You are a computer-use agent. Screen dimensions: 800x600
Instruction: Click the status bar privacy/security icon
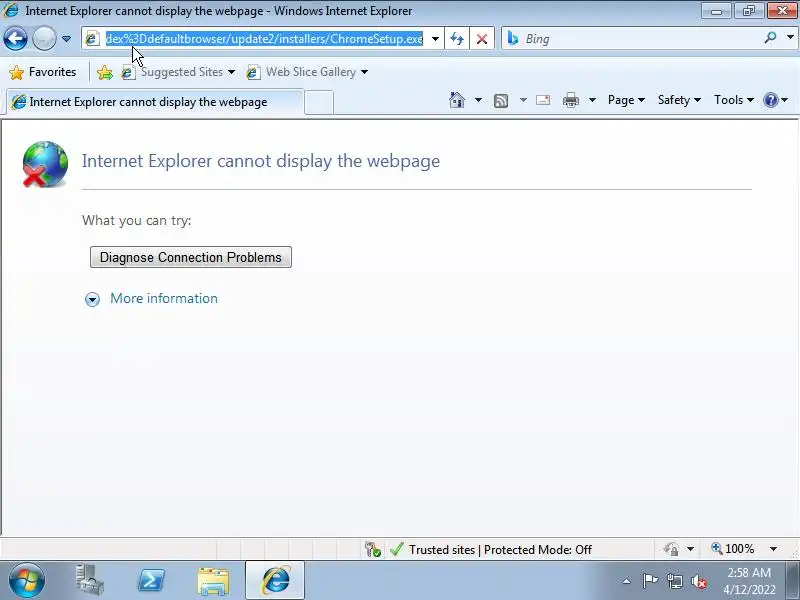[x=671, y=549]
